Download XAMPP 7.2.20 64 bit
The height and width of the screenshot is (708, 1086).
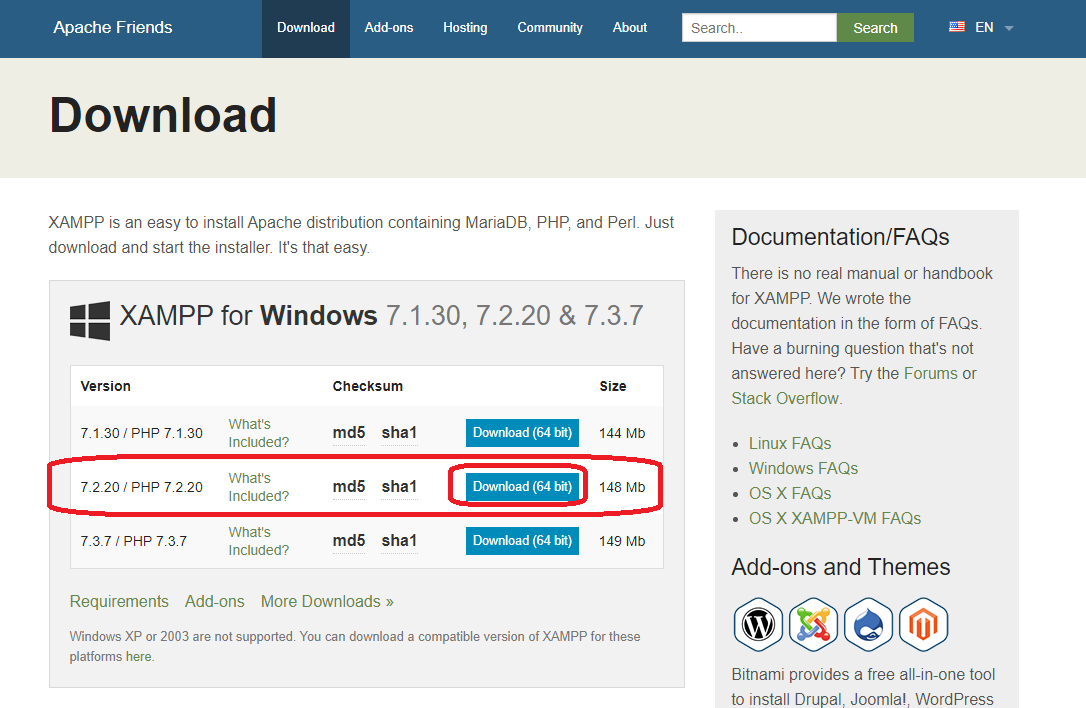(522, 487)
